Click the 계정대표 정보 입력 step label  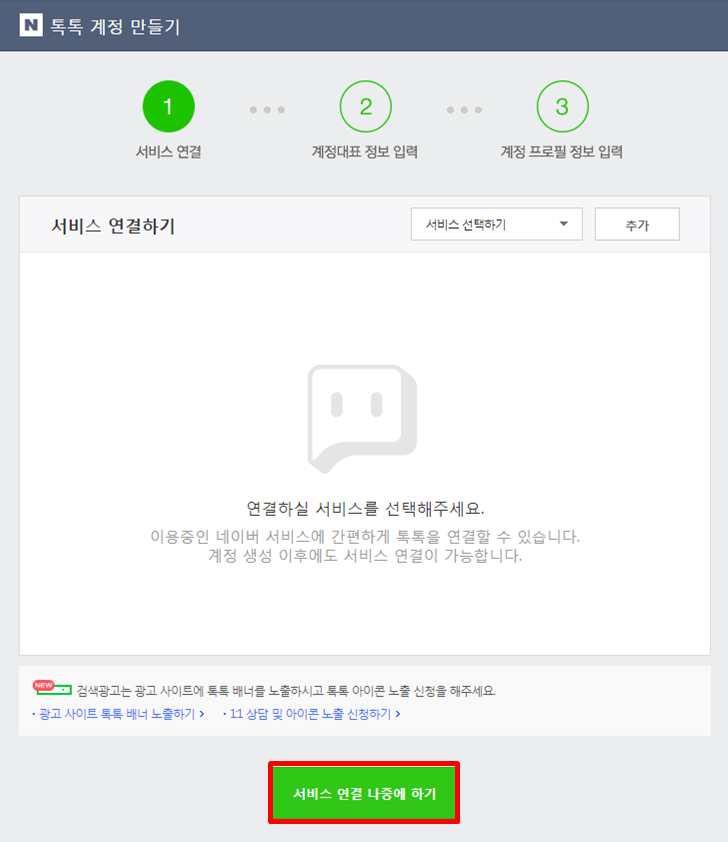tap(365, 152)
